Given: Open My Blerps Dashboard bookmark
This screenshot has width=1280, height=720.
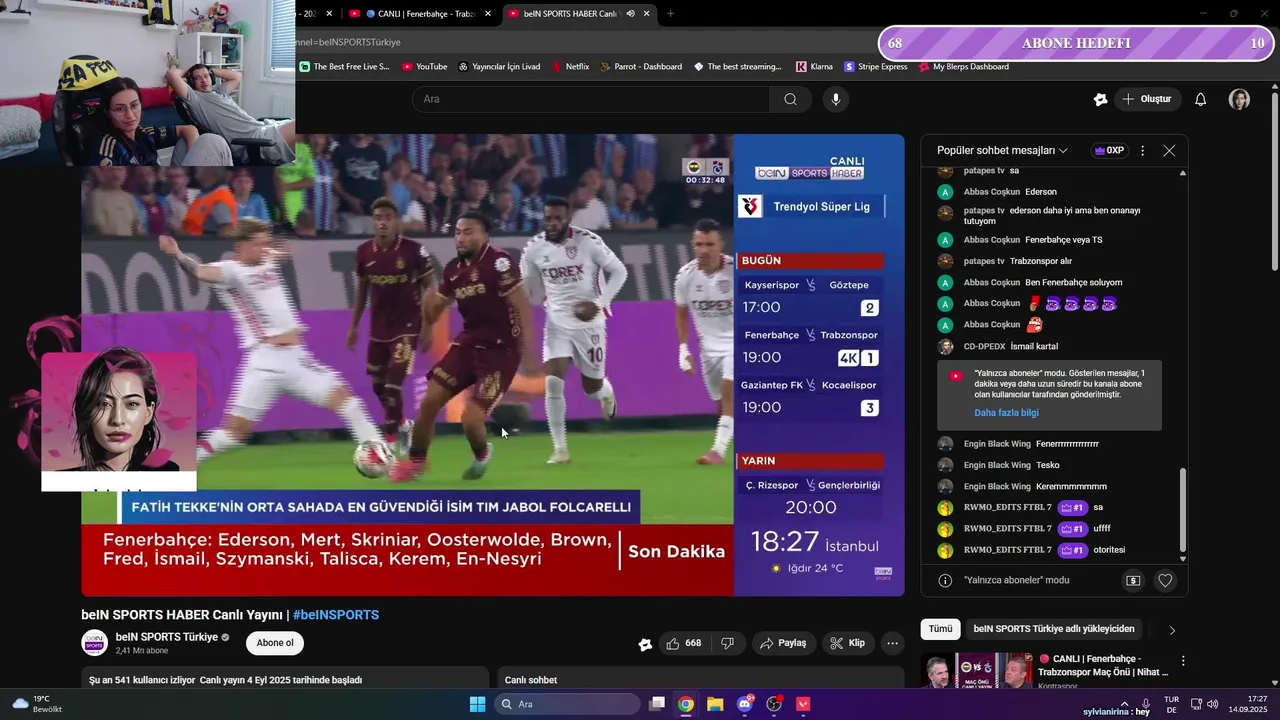Looking at the screenshot, I should [x=962, y=67].
